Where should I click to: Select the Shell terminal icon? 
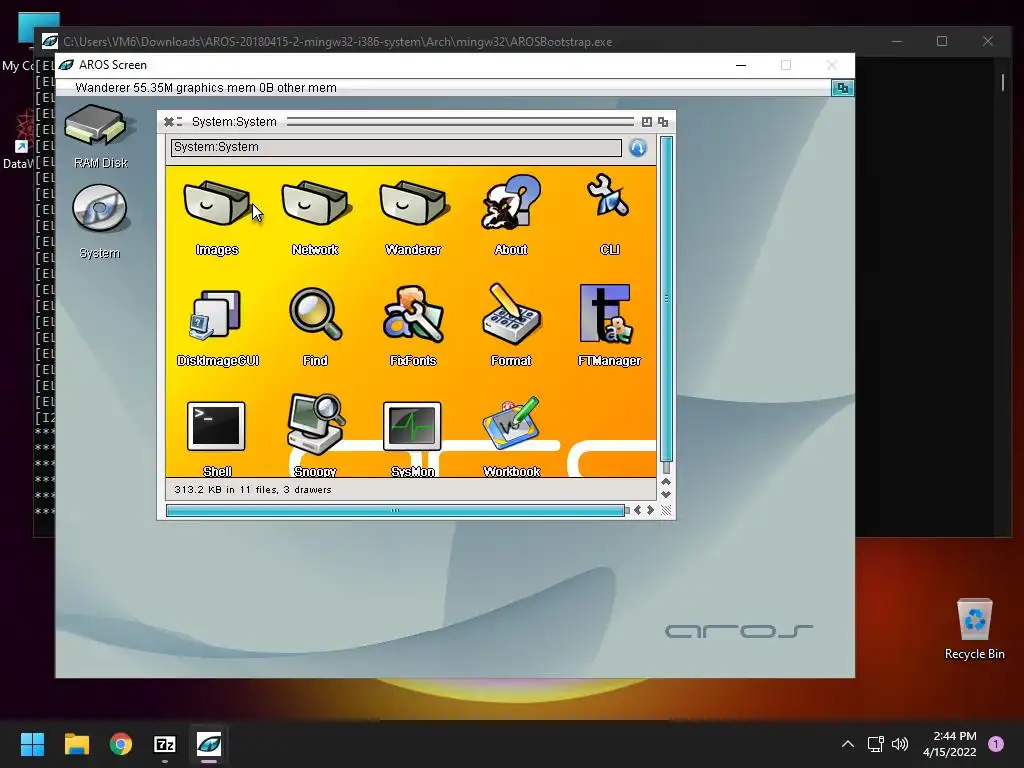[216, 426]
